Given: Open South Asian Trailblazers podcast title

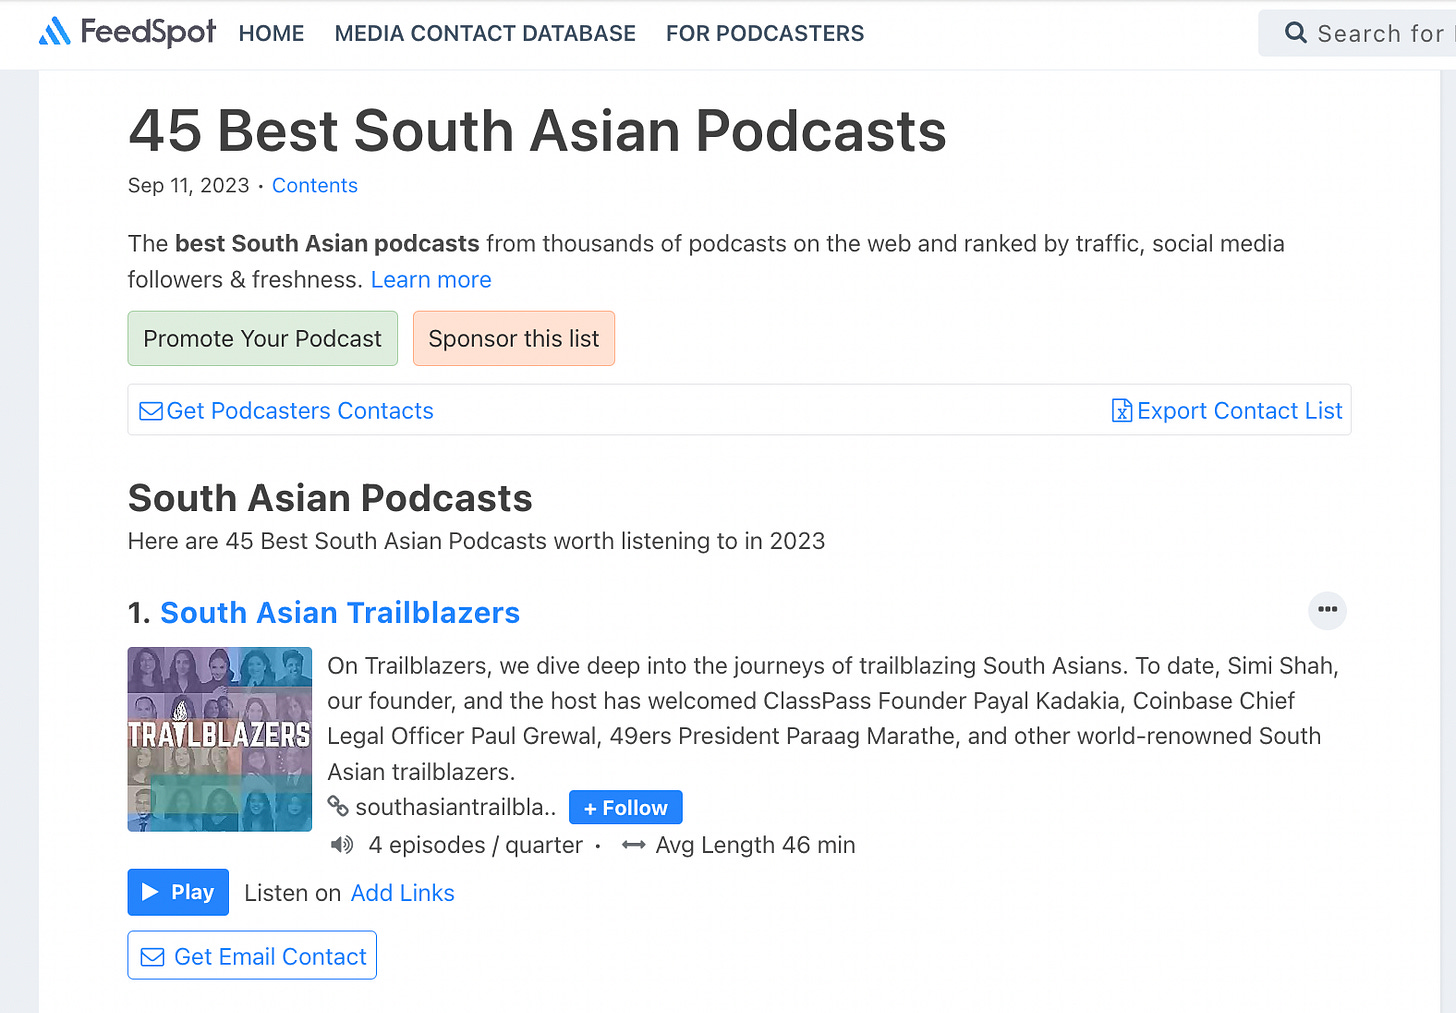Looking at the screenshot, I should [340, 613].
